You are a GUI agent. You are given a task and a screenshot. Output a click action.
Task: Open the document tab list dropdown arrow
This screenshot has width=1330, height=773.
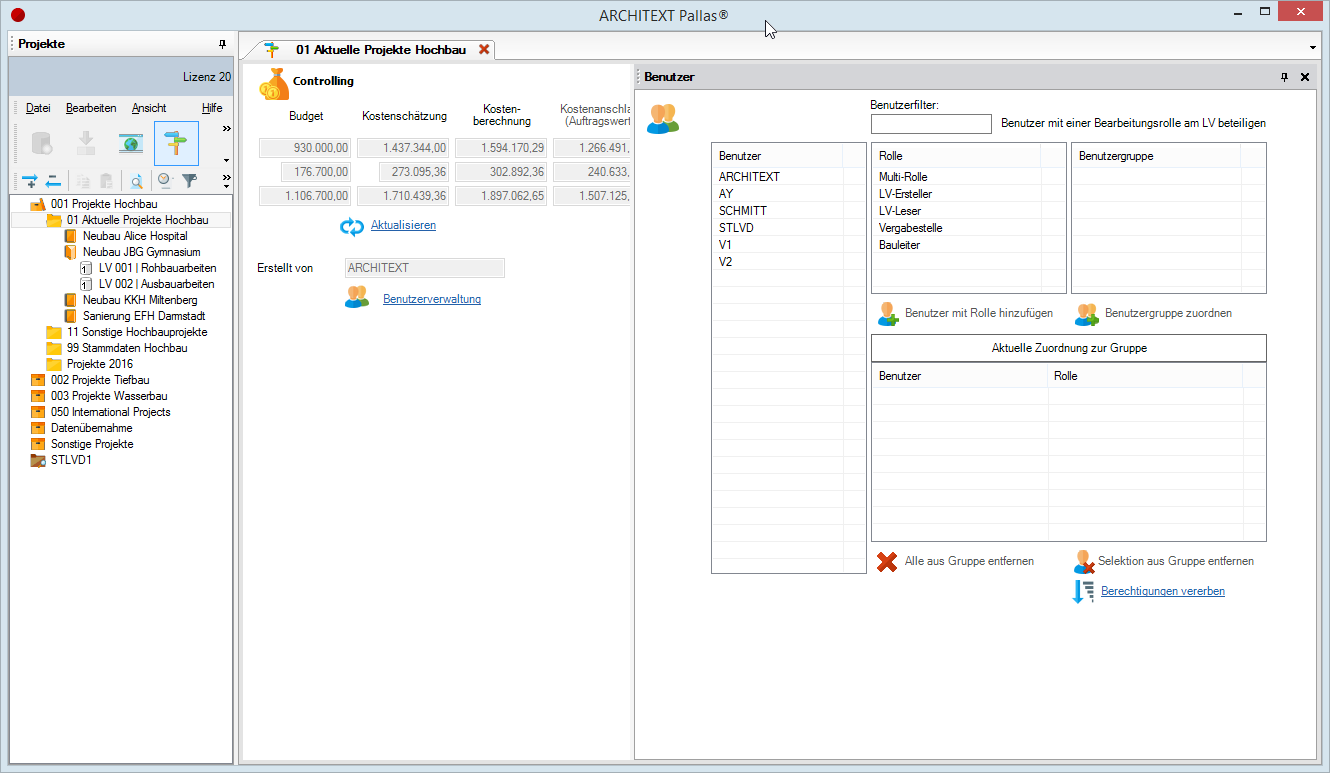(1312, 48)
